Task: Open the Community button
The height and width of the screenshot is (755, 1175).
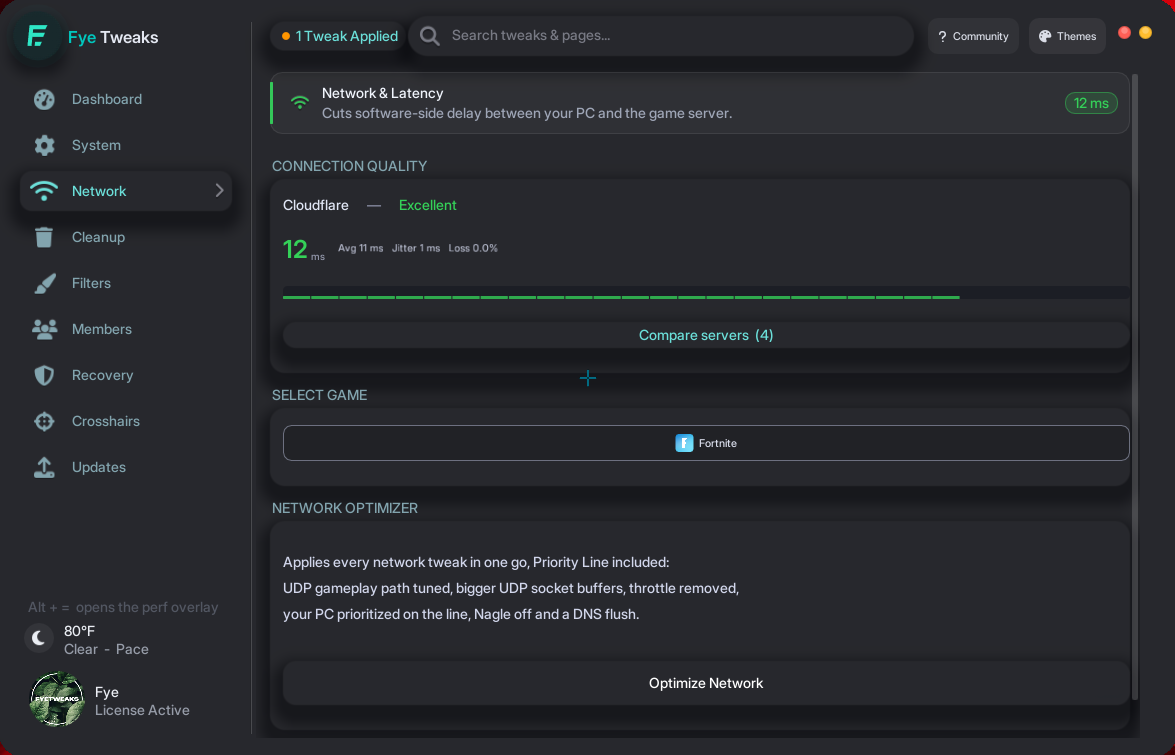Action: 973,36
